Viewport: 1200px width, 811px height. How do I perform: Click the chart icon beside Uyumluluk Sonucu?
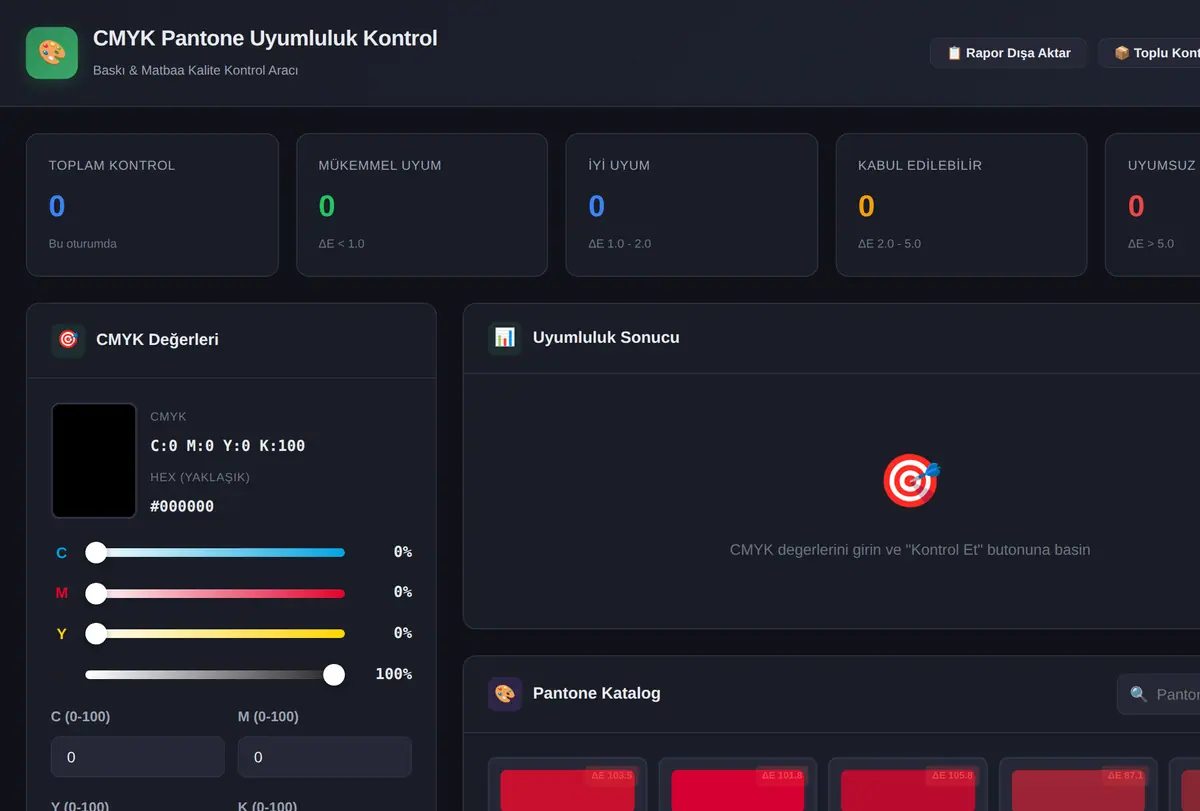[505, 338]
